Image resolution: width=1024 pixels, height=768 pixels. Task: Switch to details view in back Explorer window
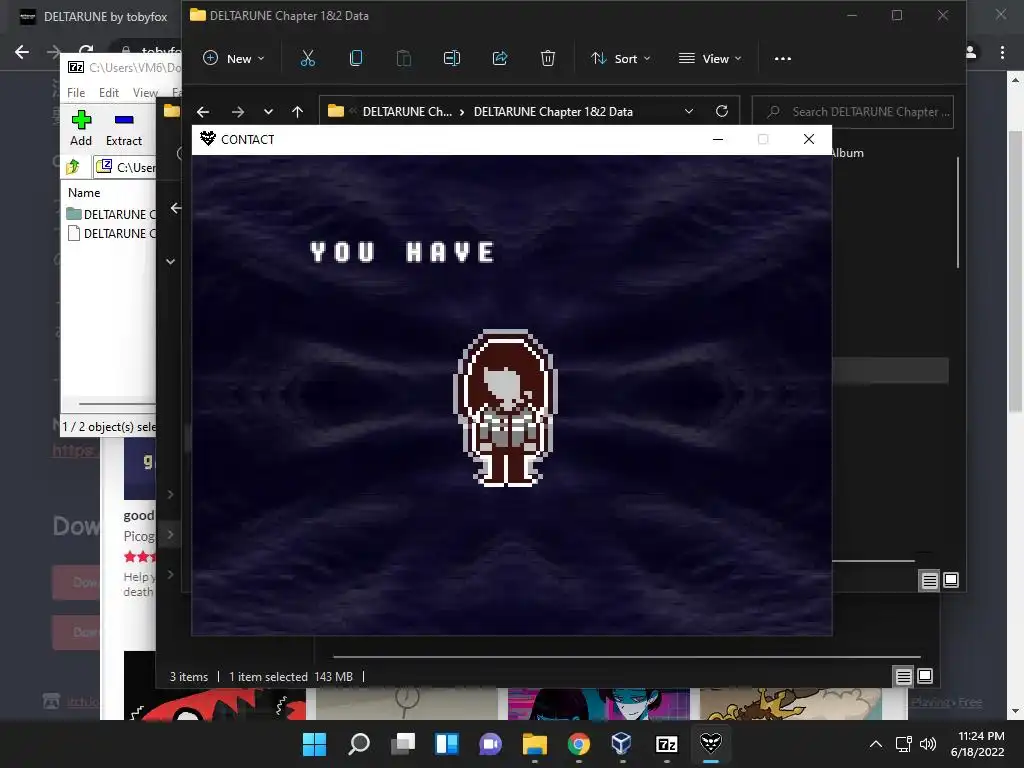[903, 677]
